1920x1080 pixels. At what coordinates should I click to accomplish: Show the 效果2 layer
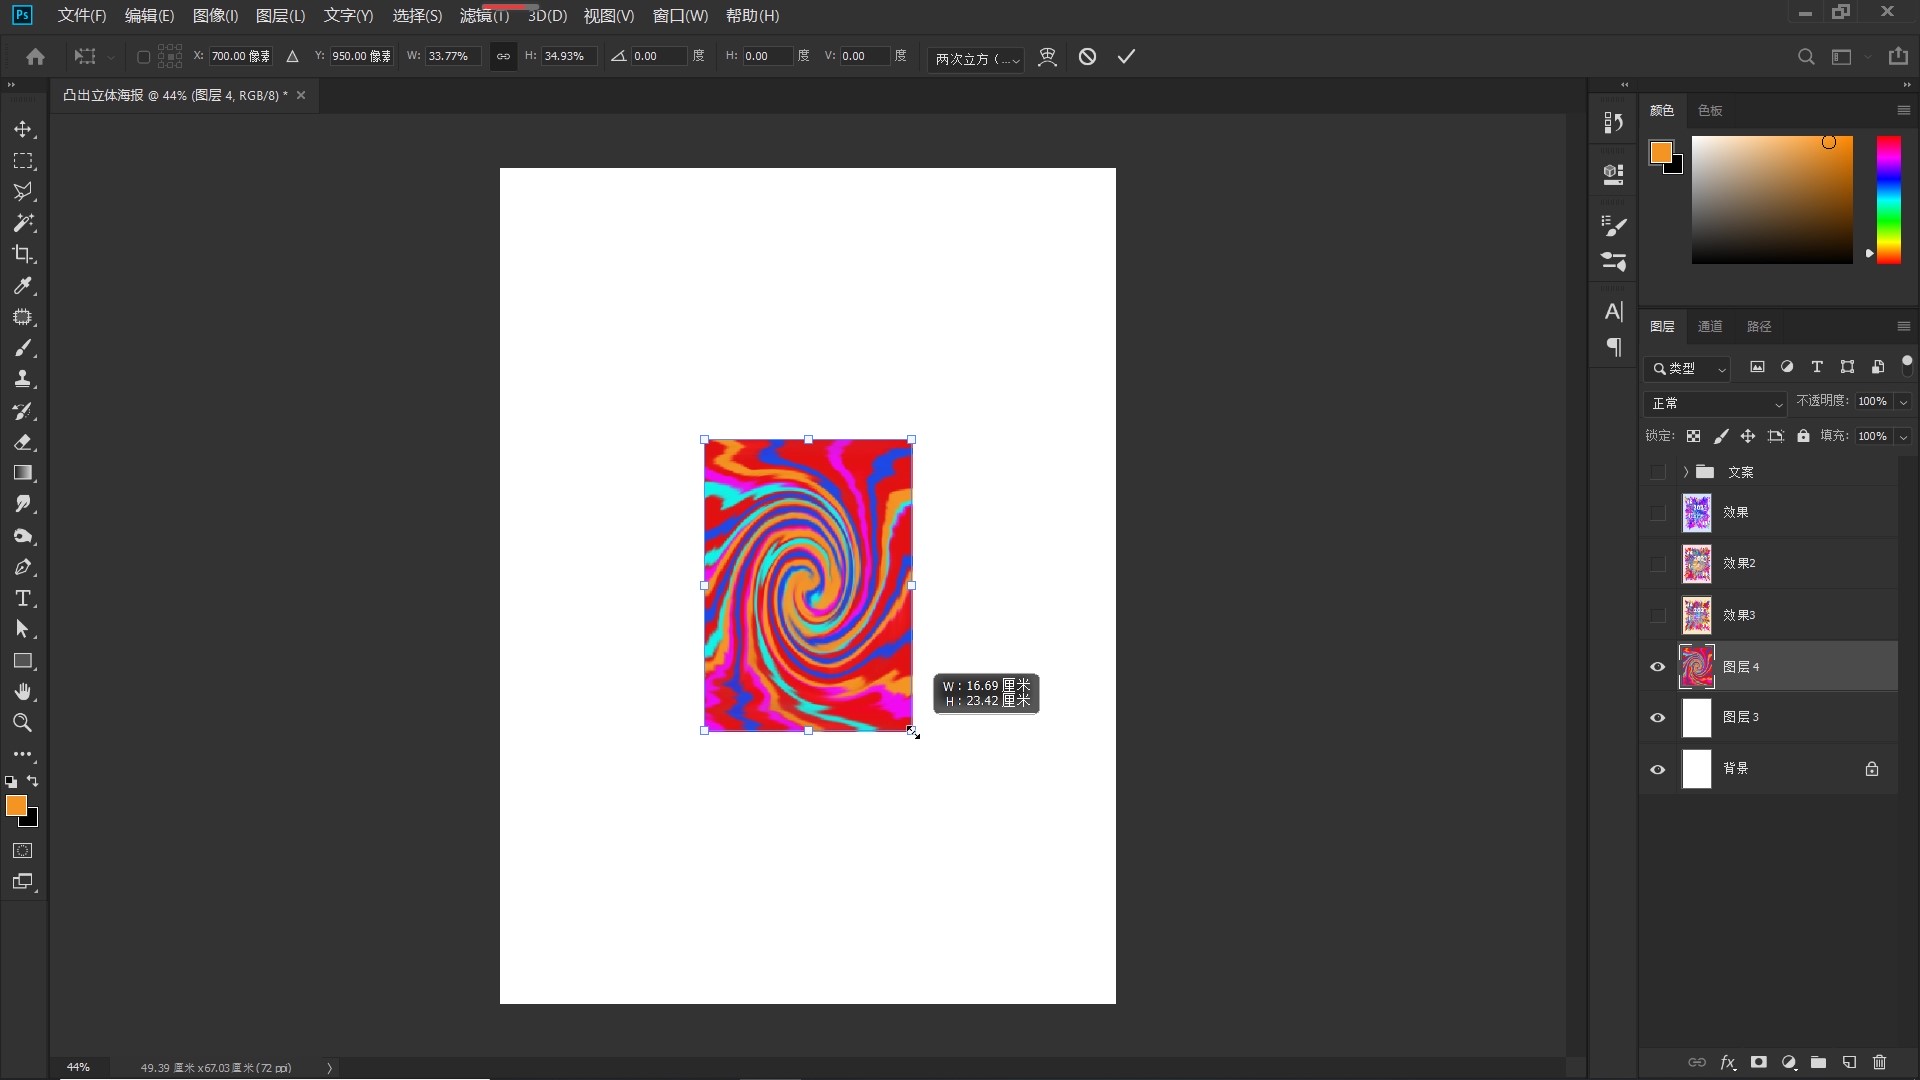pos(1657,564)
